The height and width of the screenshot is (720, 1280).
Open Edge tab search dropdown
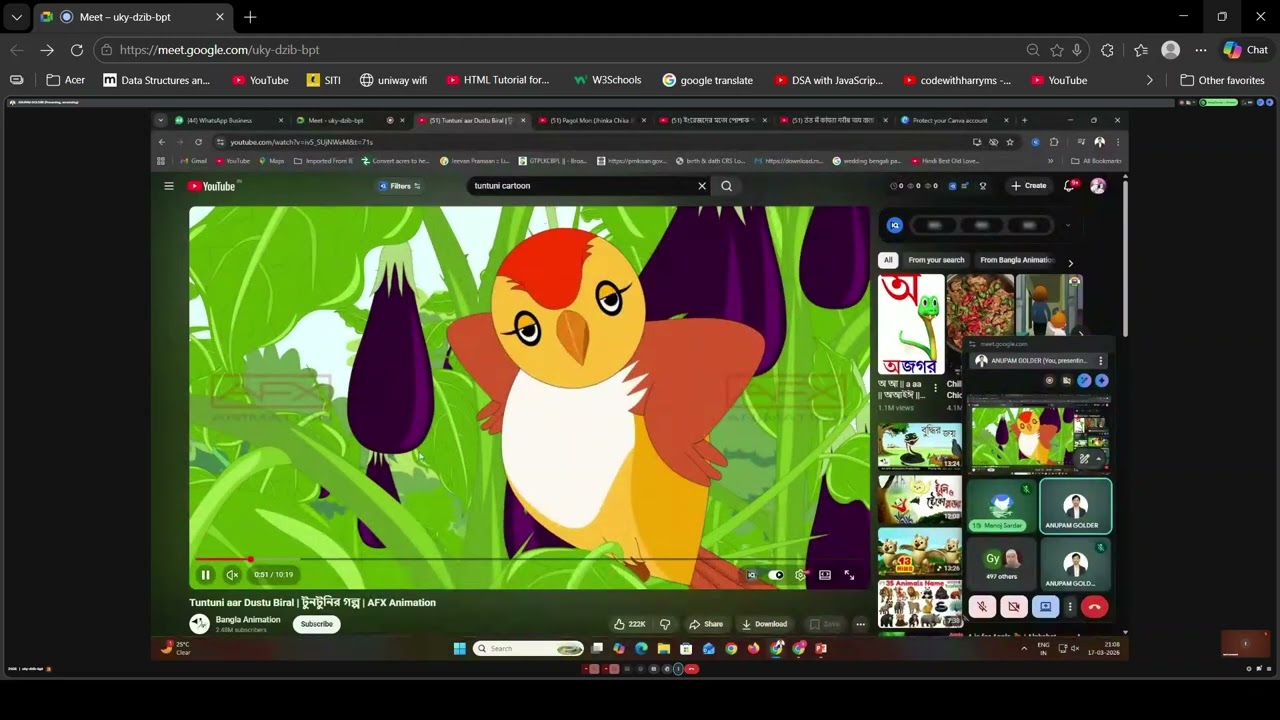(16, 17)
